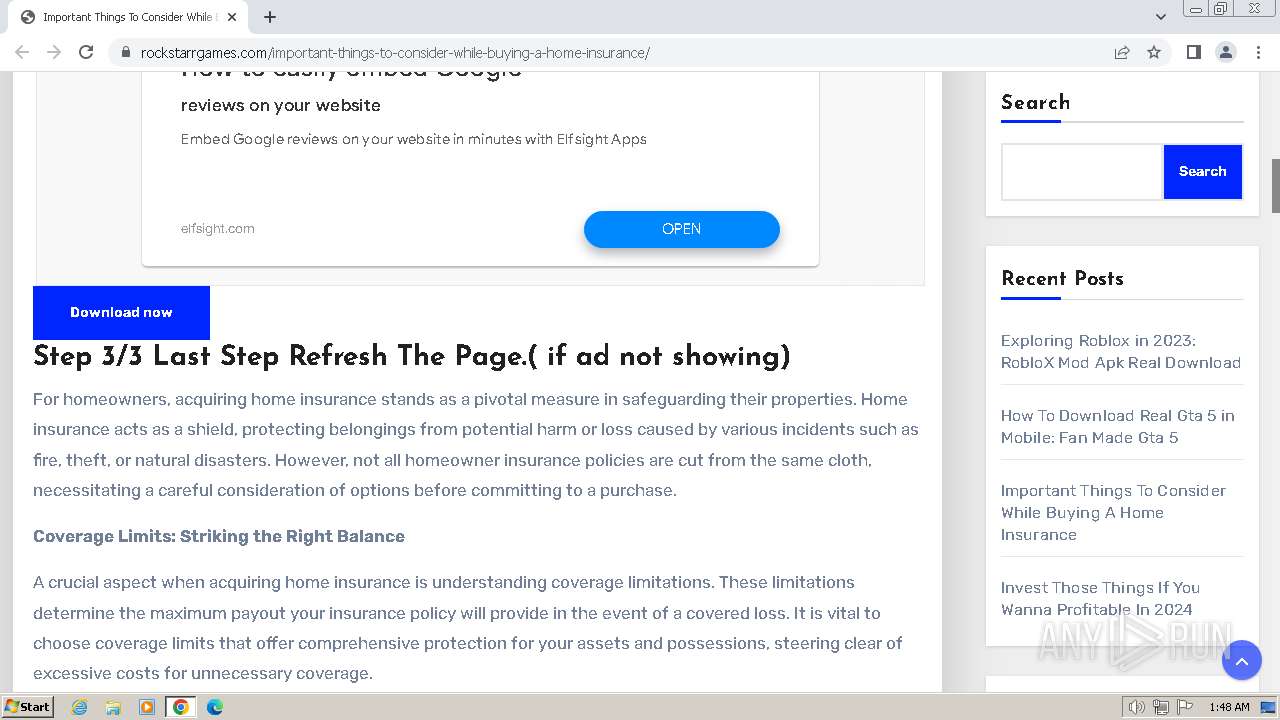Click the Download now button
This screenshot has width=1280, height=720.
tap(121, 312)
